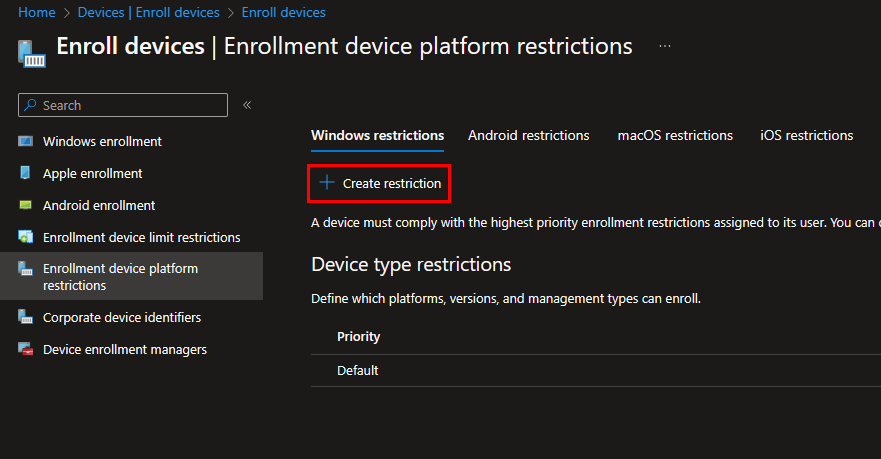
Task: Click the Enroll devices breadcrumb link
Action: (x=282, y=12)
